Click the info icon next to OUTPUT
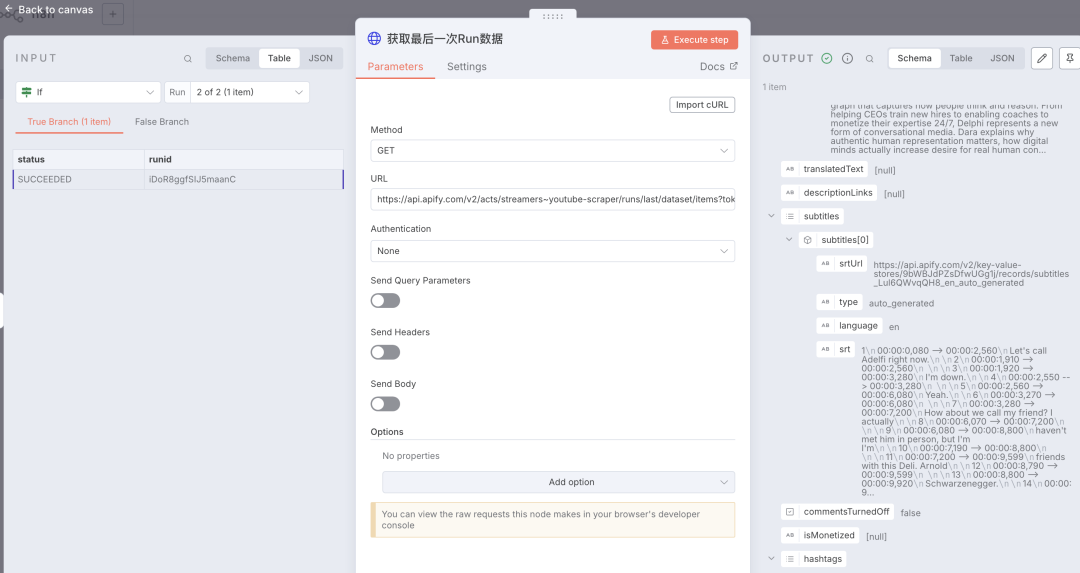Image resolution: width=1080 pixels, height=573 pixels. [848, 59]
